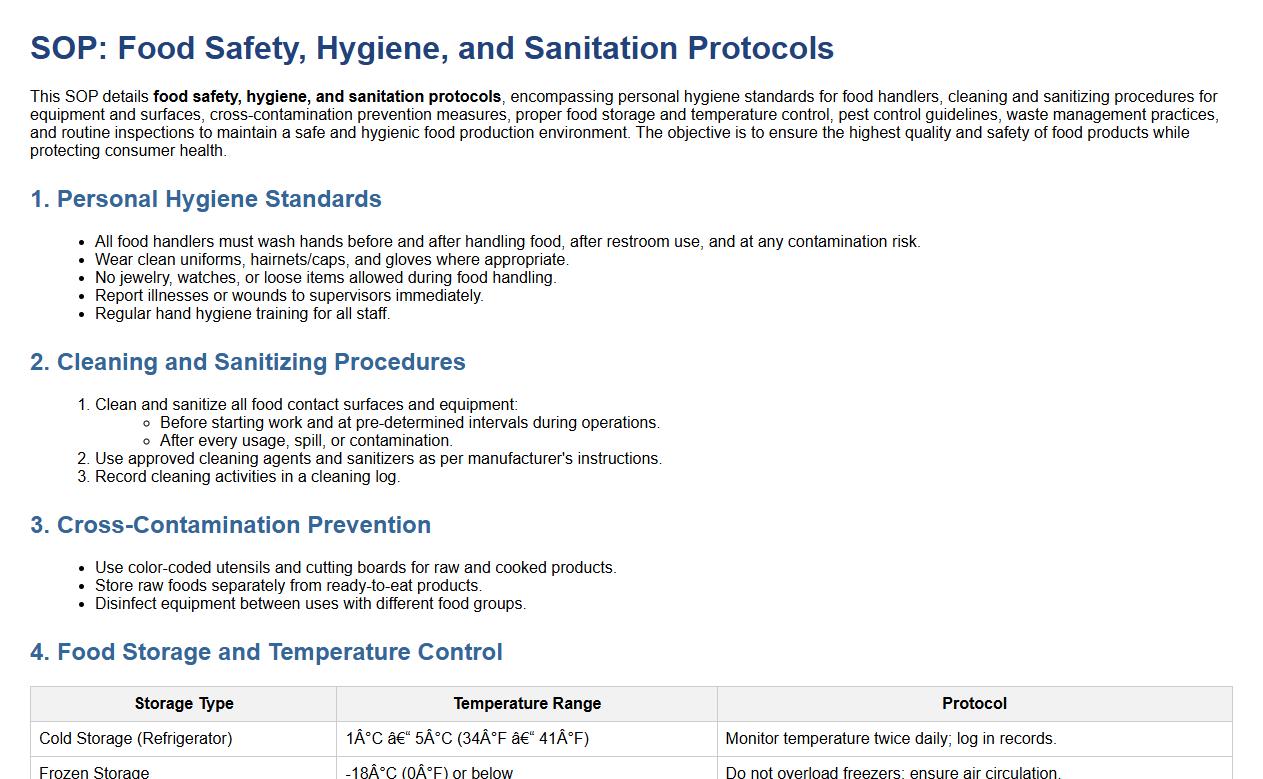Click Food Storage and Temperature Control heading
Viewport: 1263px width, 779px height.
pyautogui.click(x=266, y=652)
